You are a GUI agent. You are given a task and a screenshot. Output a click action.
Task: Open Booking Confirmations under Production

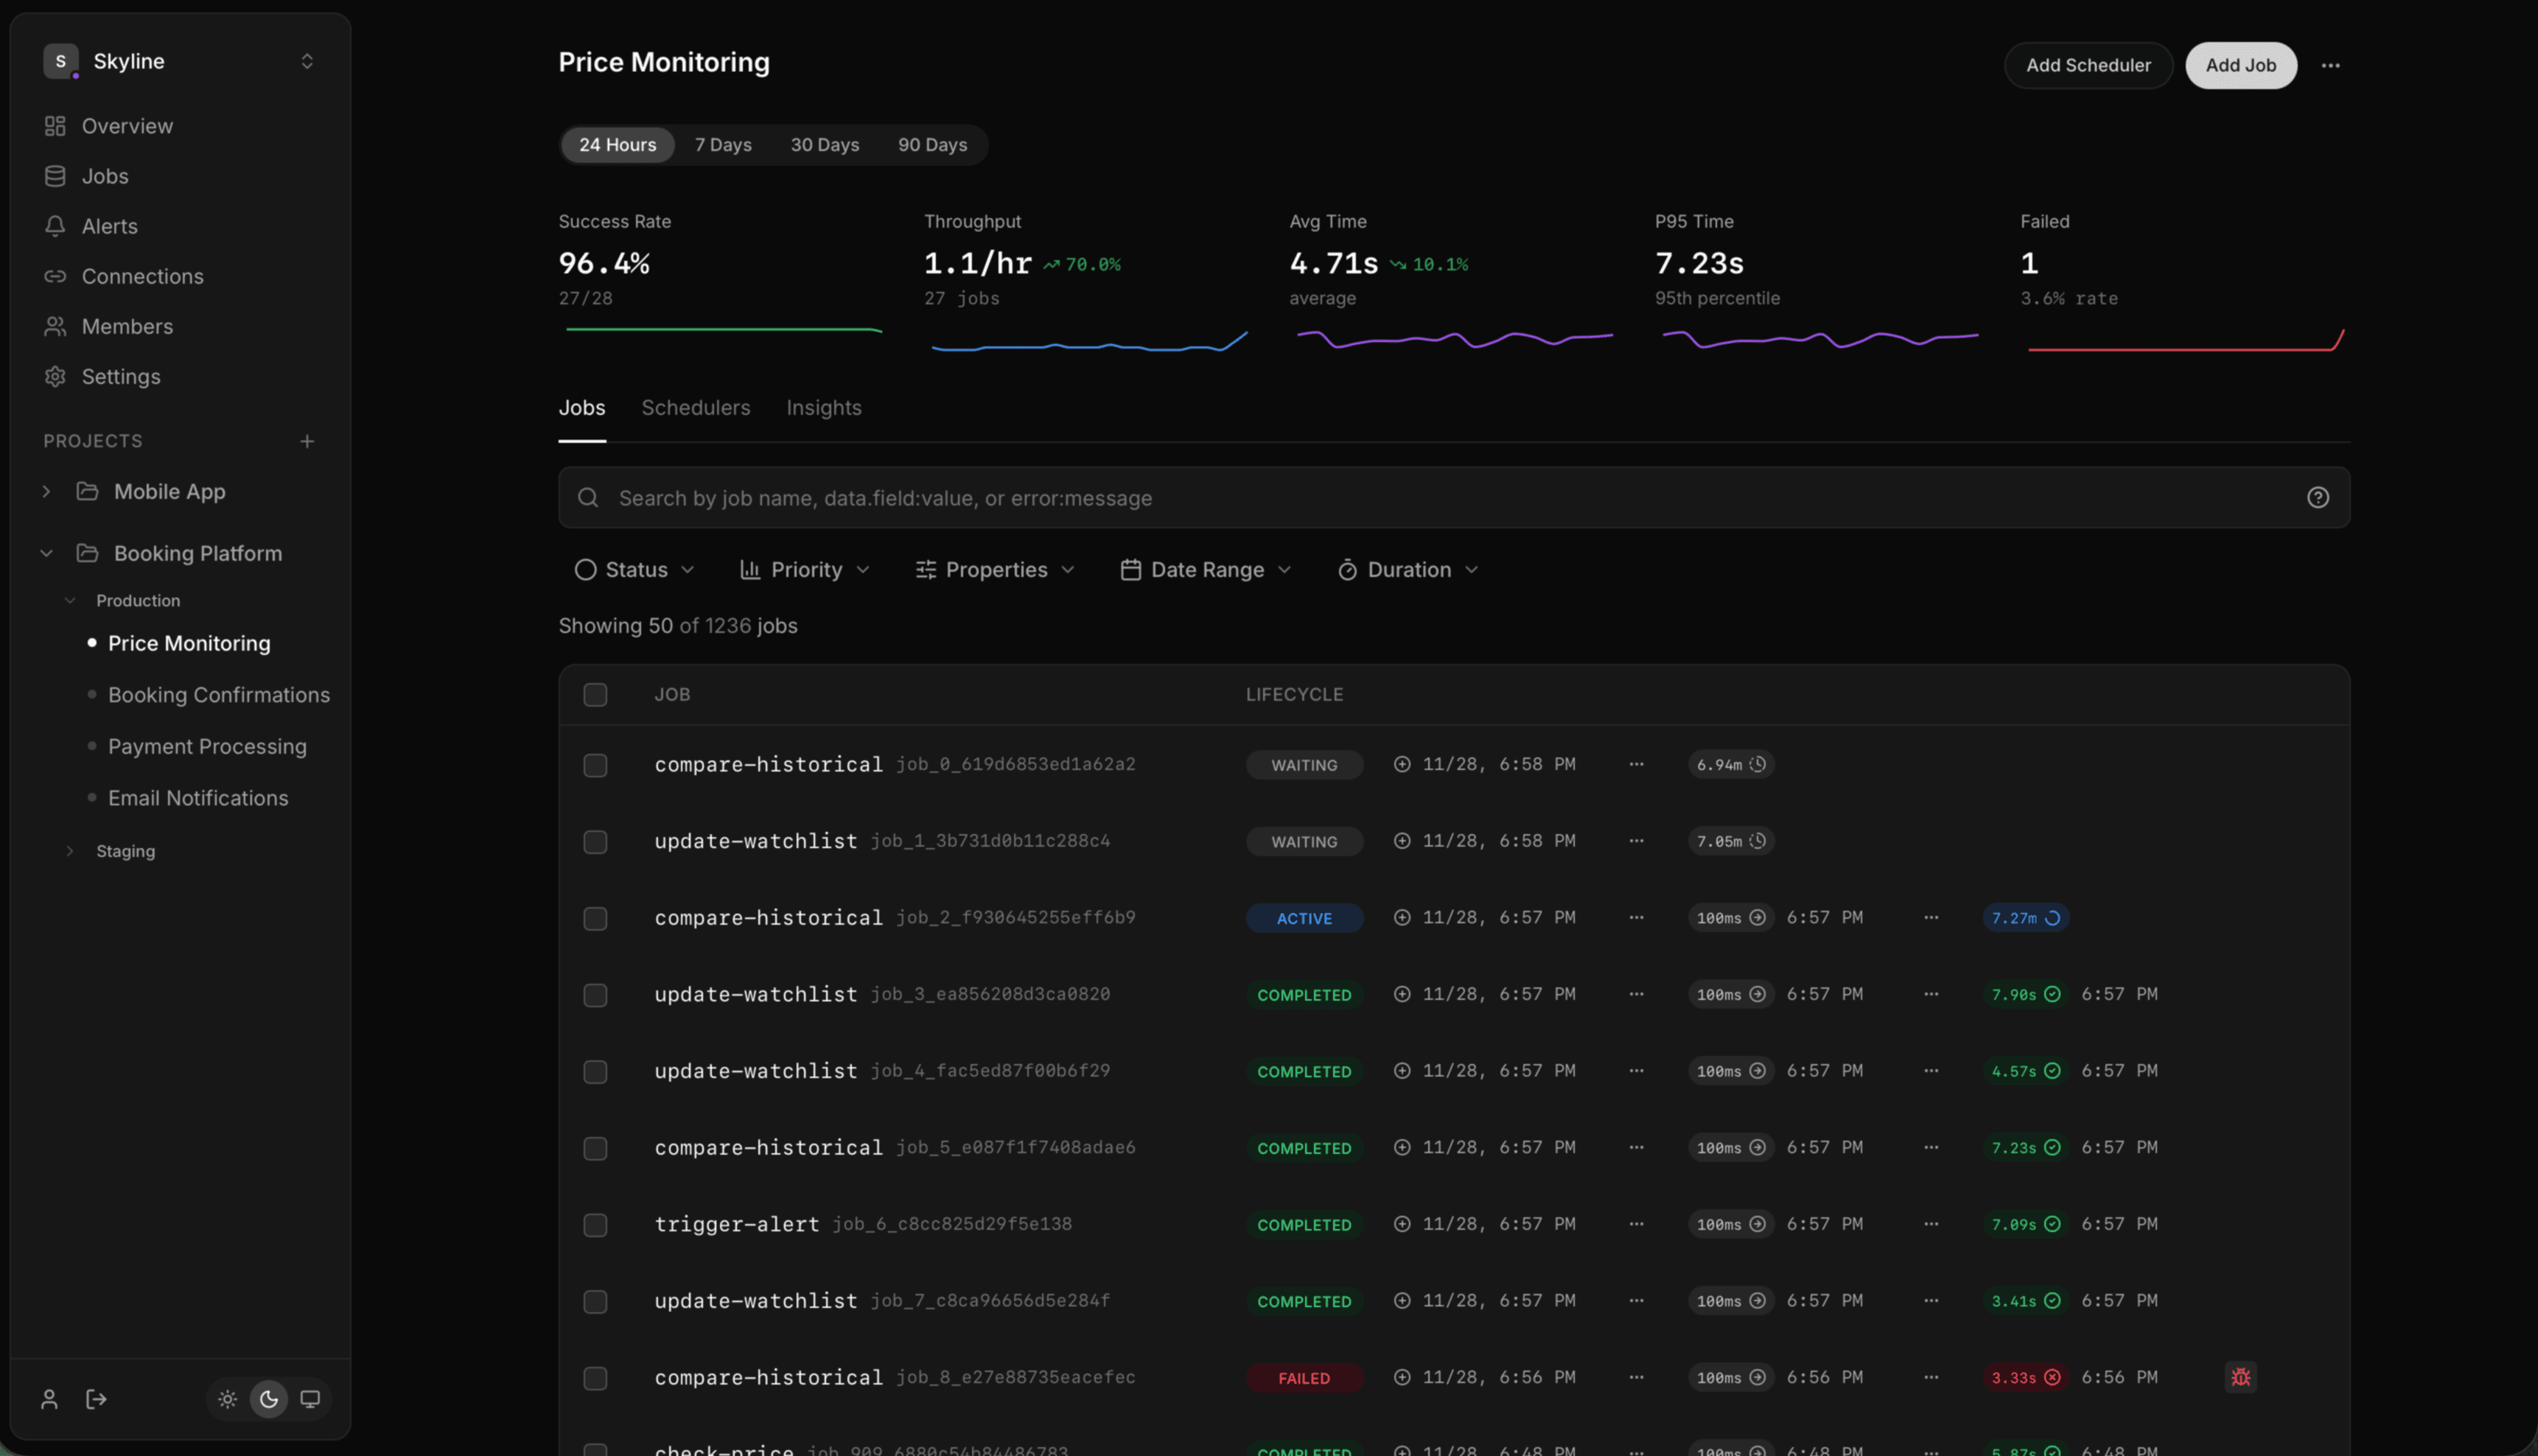click(x=219, y=694)
